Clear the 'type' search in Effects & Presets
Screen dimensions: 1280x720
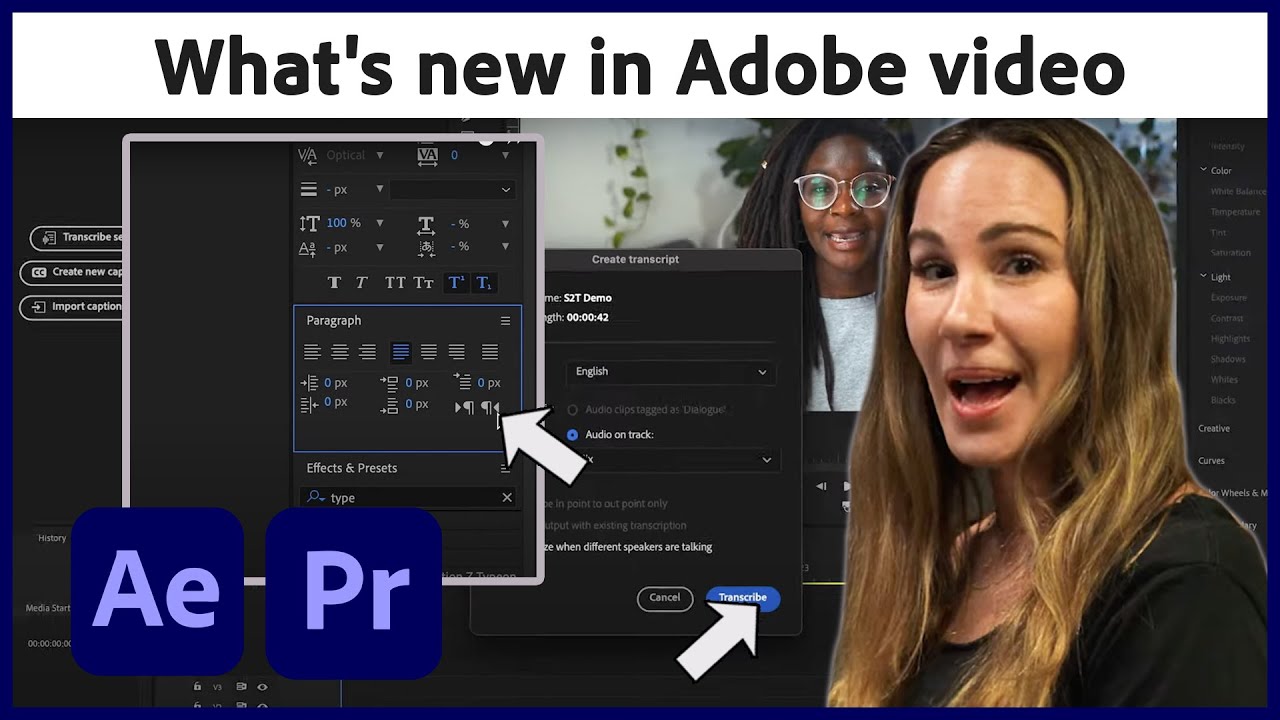[x=507, y=497]
